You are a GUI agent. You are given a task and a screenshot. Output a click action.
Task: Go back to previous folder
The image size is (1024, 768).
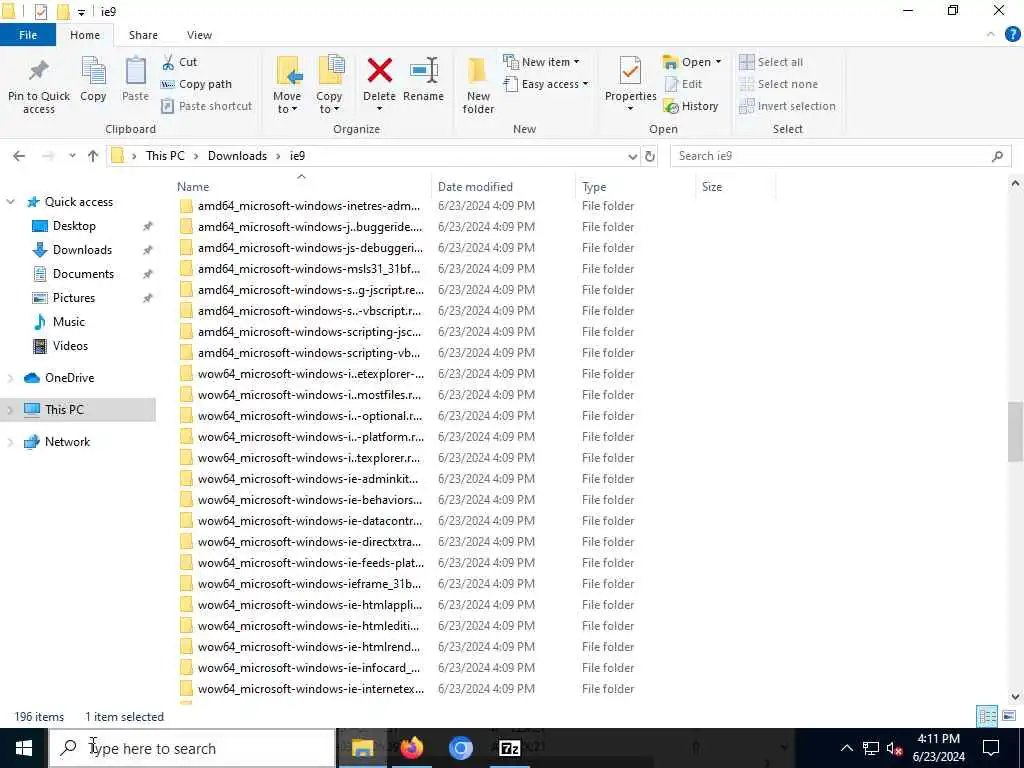19,156
